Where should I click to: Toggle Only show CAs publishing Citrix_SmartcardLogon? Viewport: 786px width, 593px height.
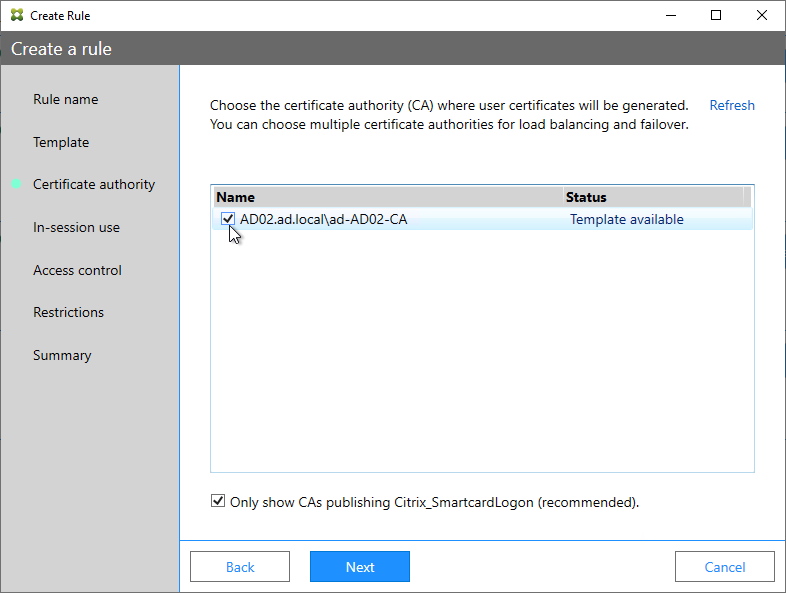point(218,501)
